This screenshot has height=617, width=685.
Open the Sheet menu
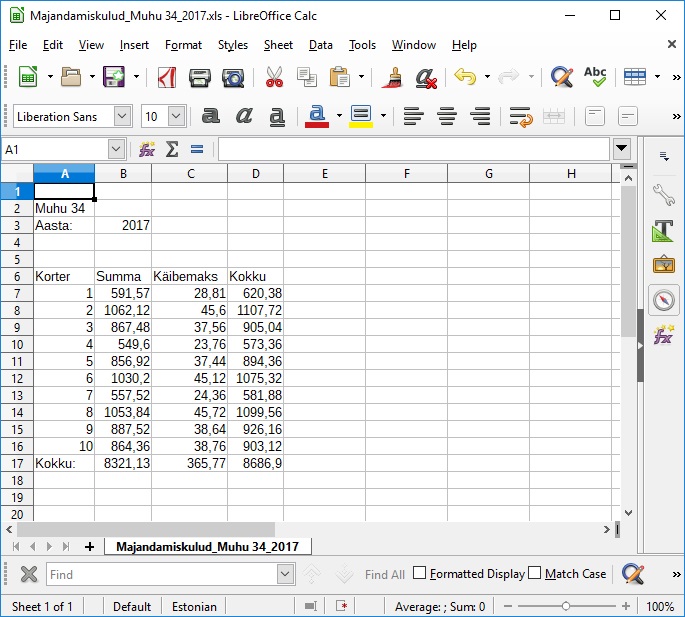278,45
